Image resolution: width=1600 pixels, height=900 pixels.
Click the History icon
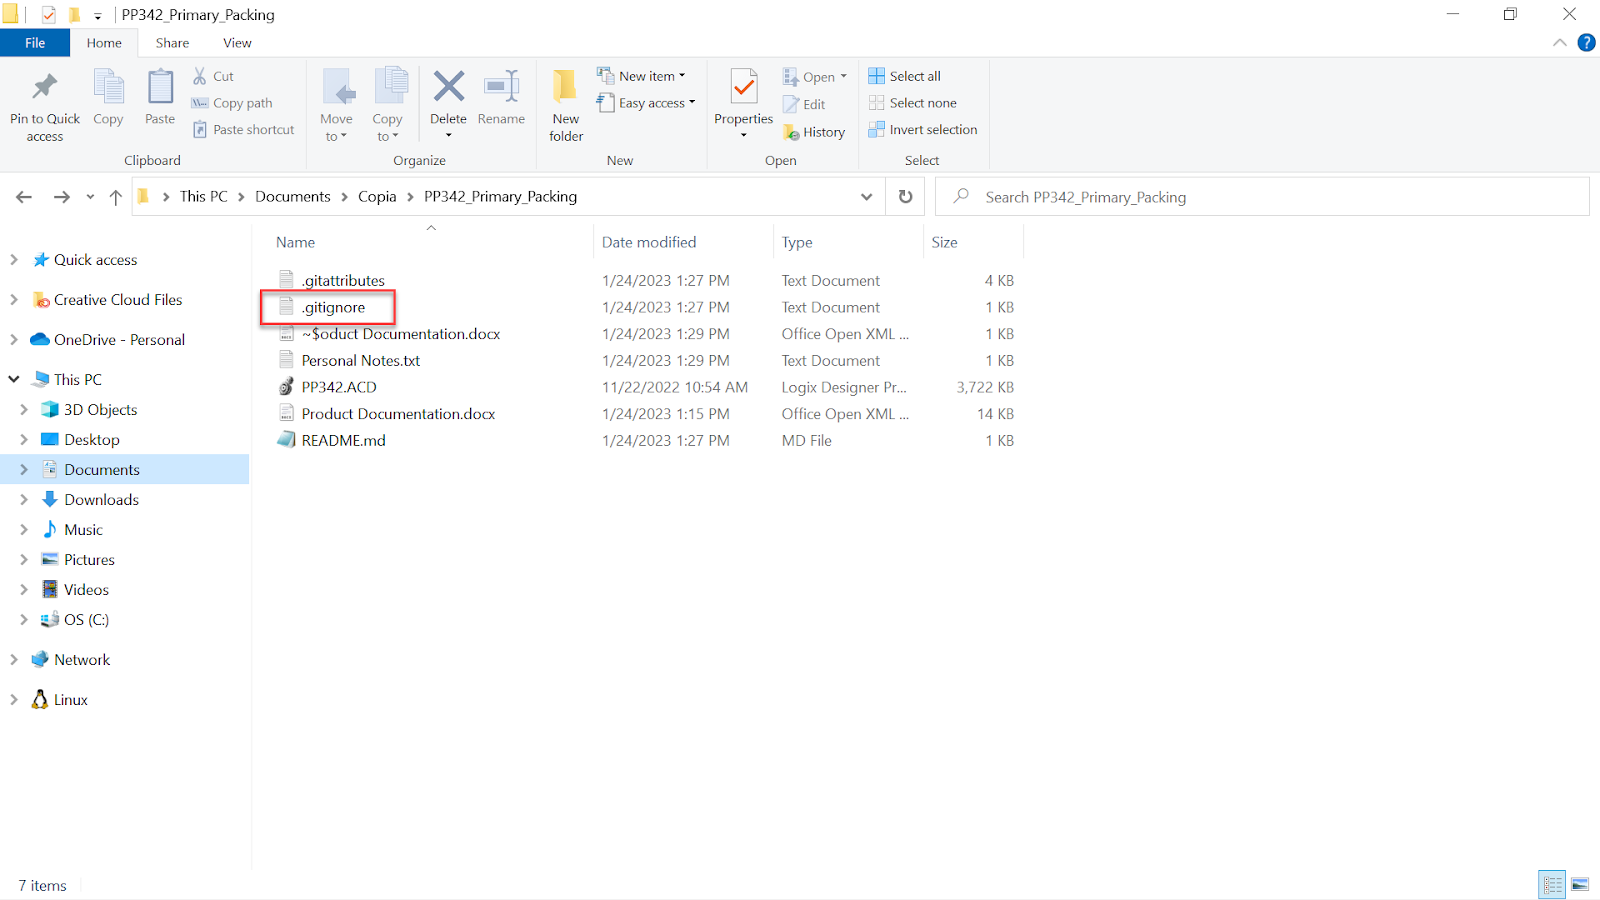coord(814,131)
